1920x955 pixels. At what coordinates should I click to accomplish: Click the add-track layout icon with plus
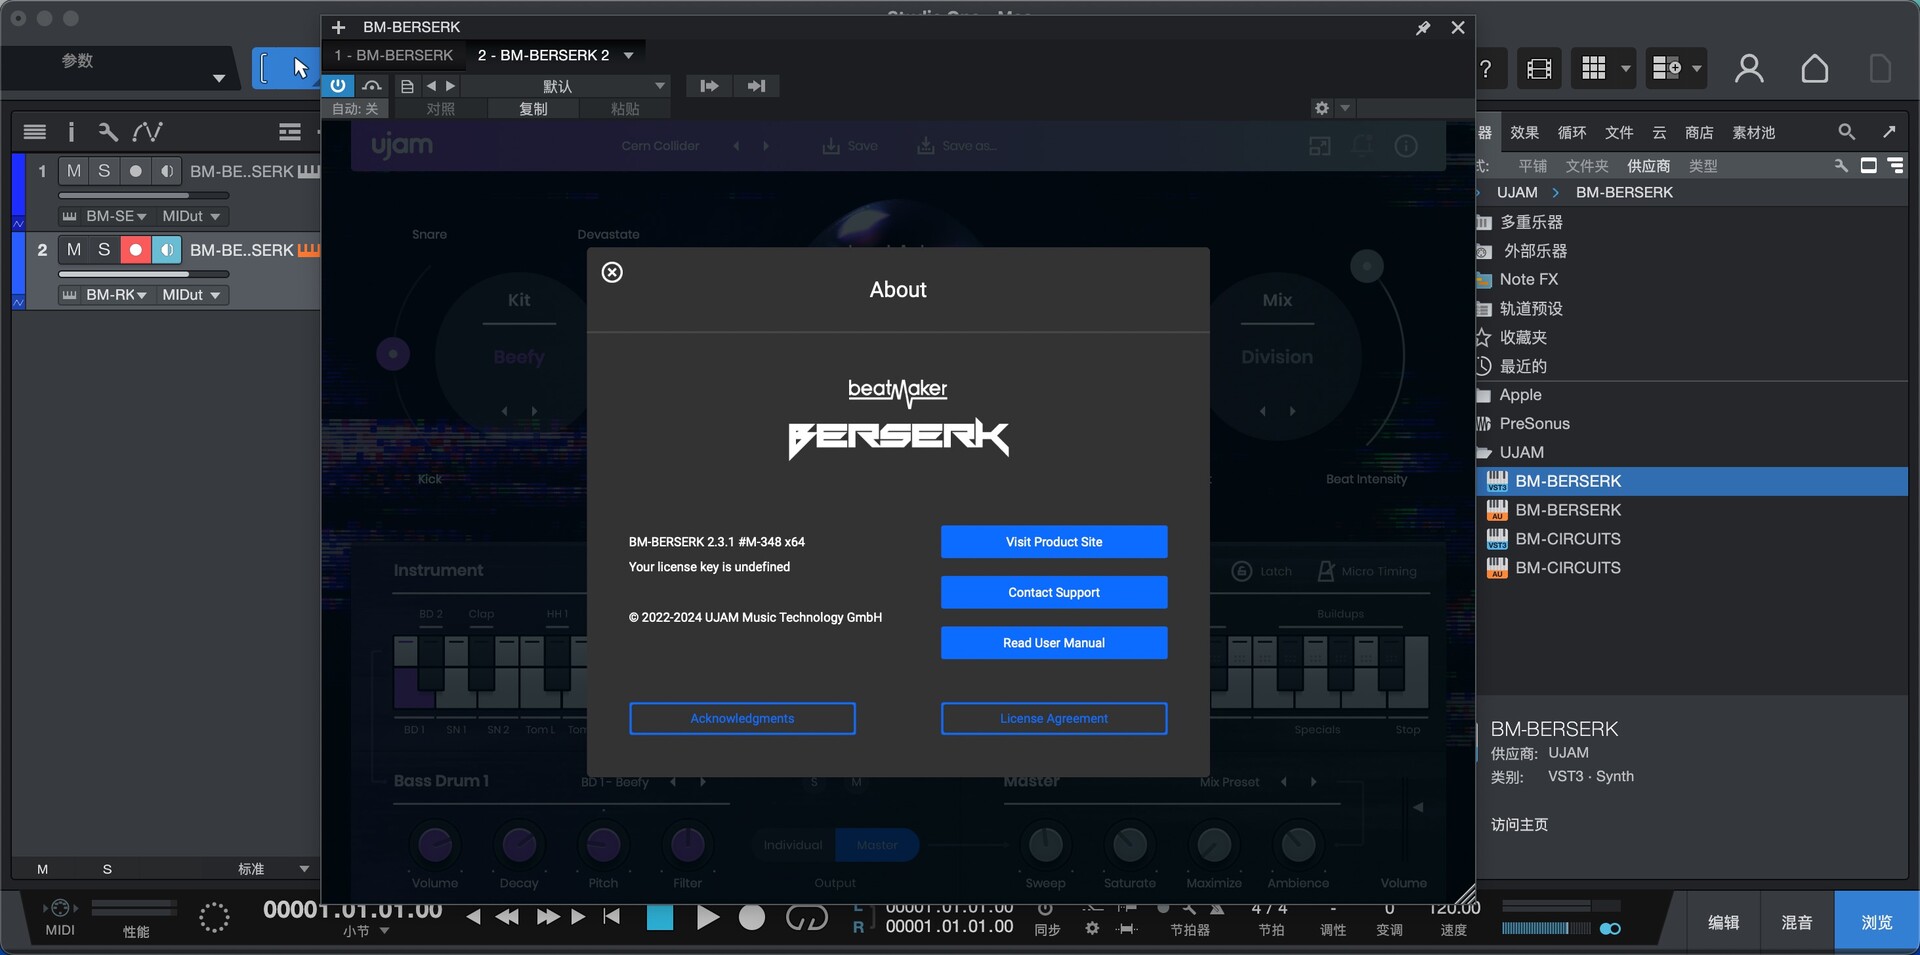(x=1667, y=68)
